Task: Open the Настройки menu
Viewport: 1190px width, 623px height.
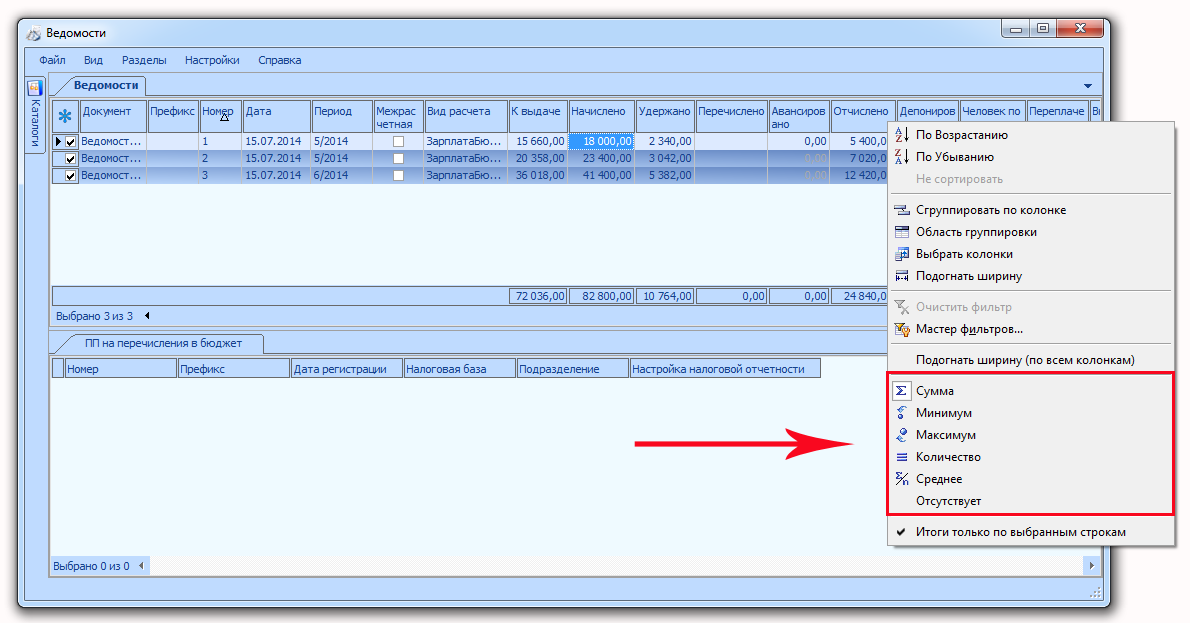Action: 212,60
